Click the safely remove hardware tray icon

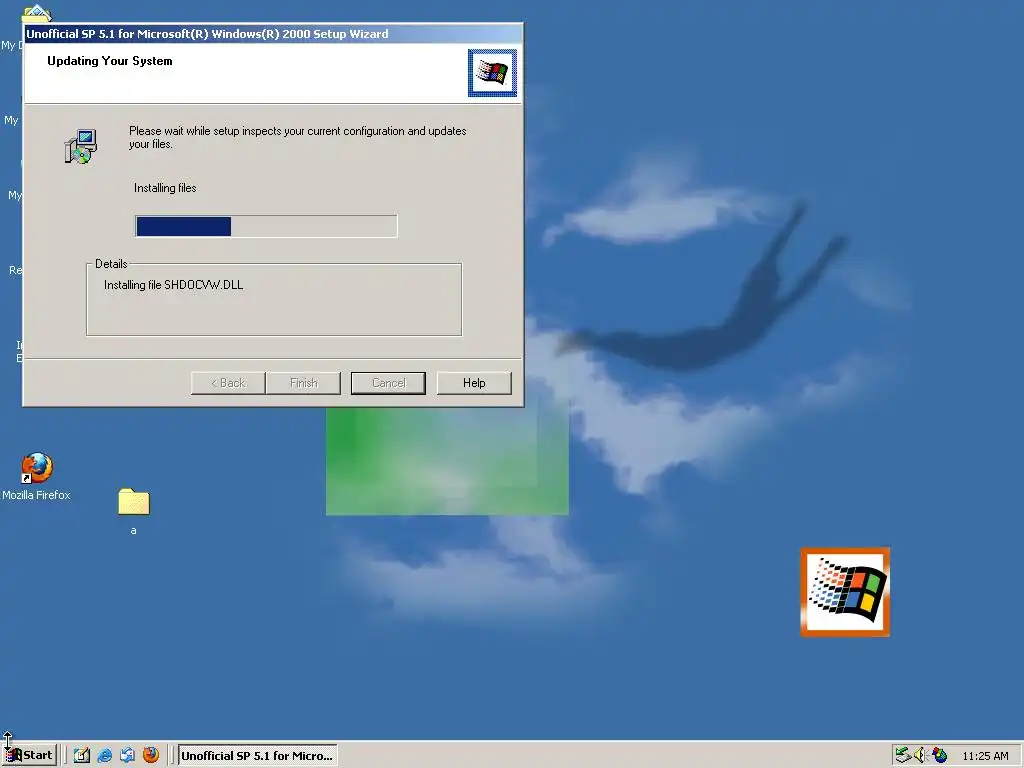click(x=903, y=755)
